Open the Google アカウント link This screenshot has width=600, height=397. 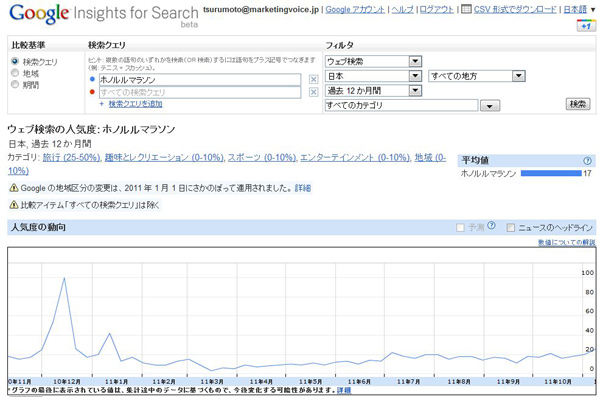coord(355,10)
